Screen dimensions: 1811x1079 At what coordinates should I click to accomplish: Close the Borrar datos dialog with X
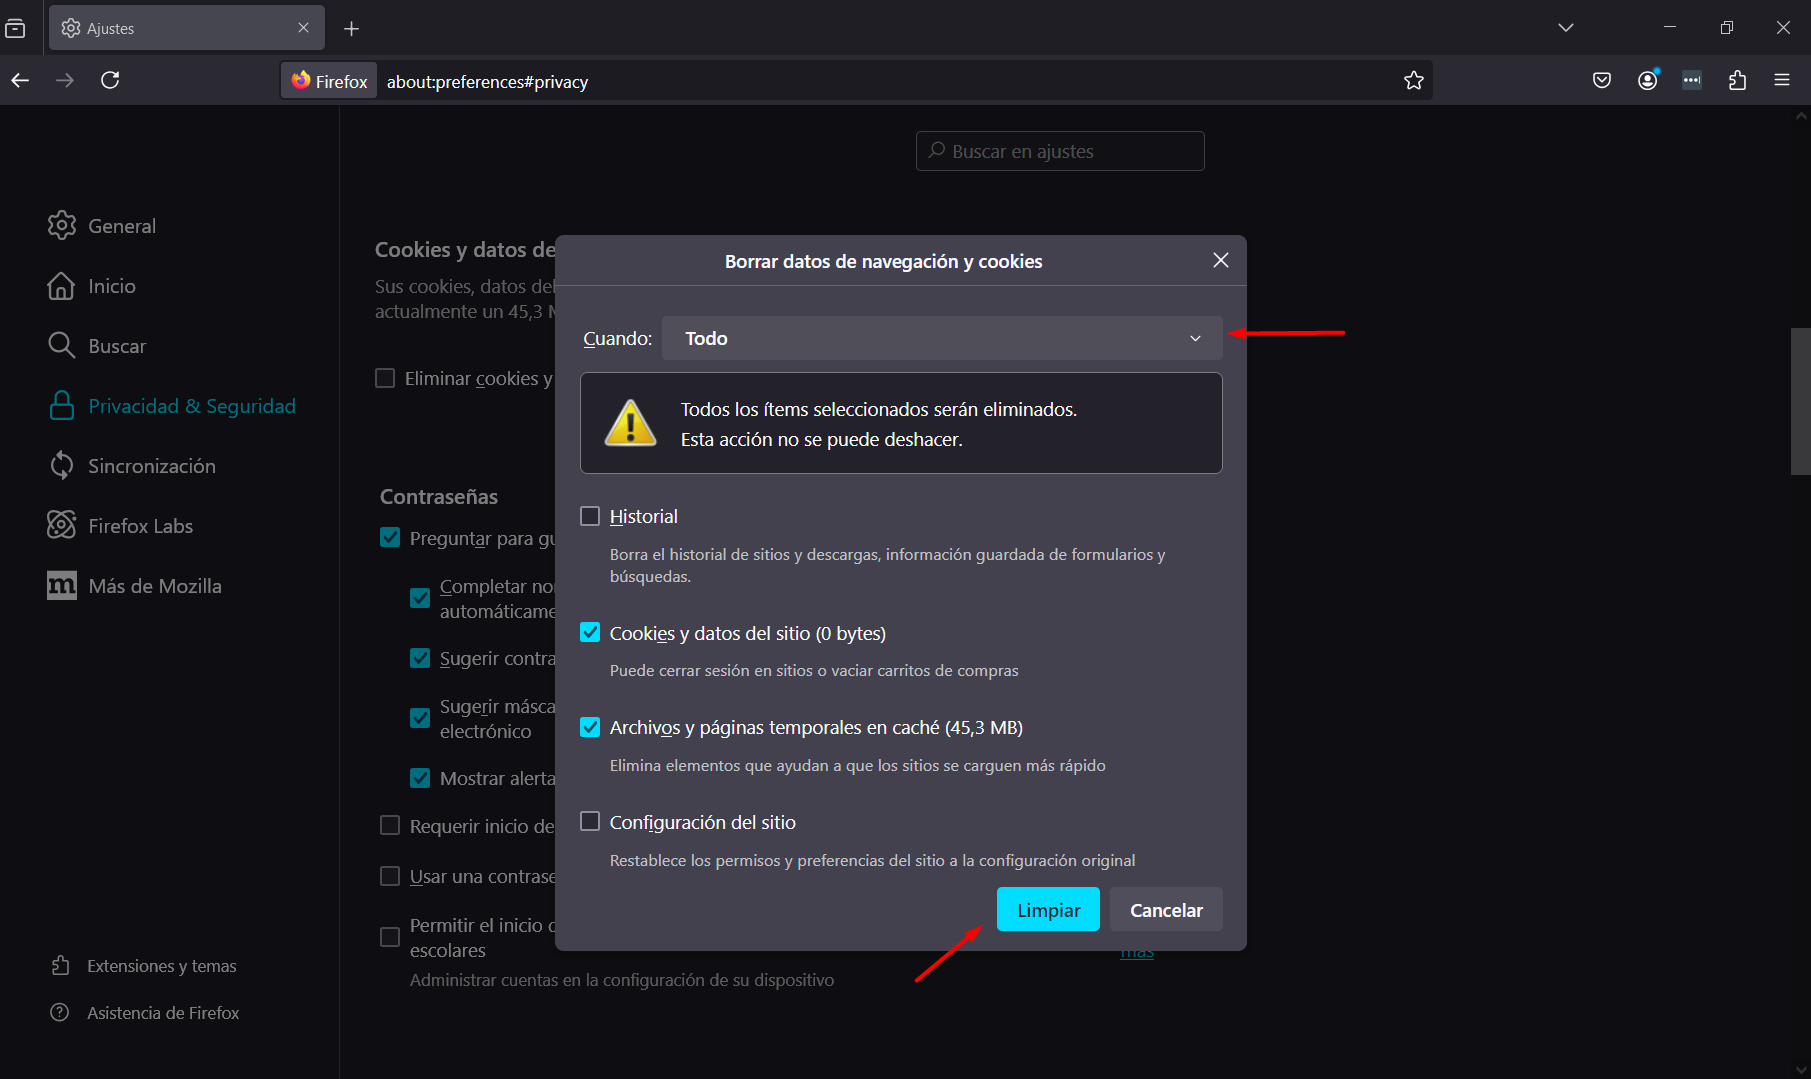(x=1220, y=260)
